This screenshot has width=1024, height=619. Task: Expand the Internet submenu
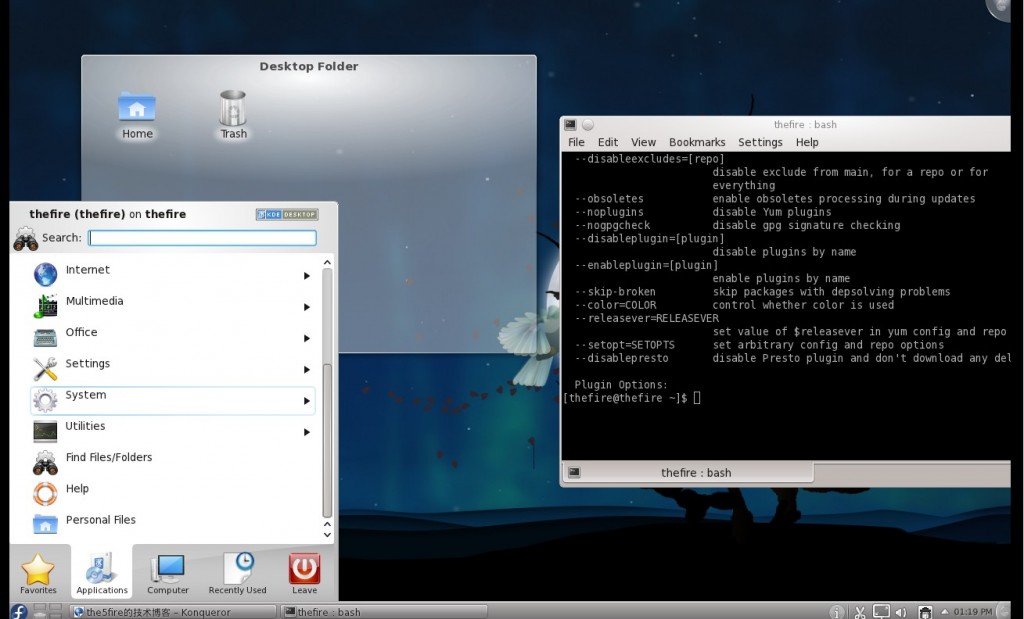[306, 276]
